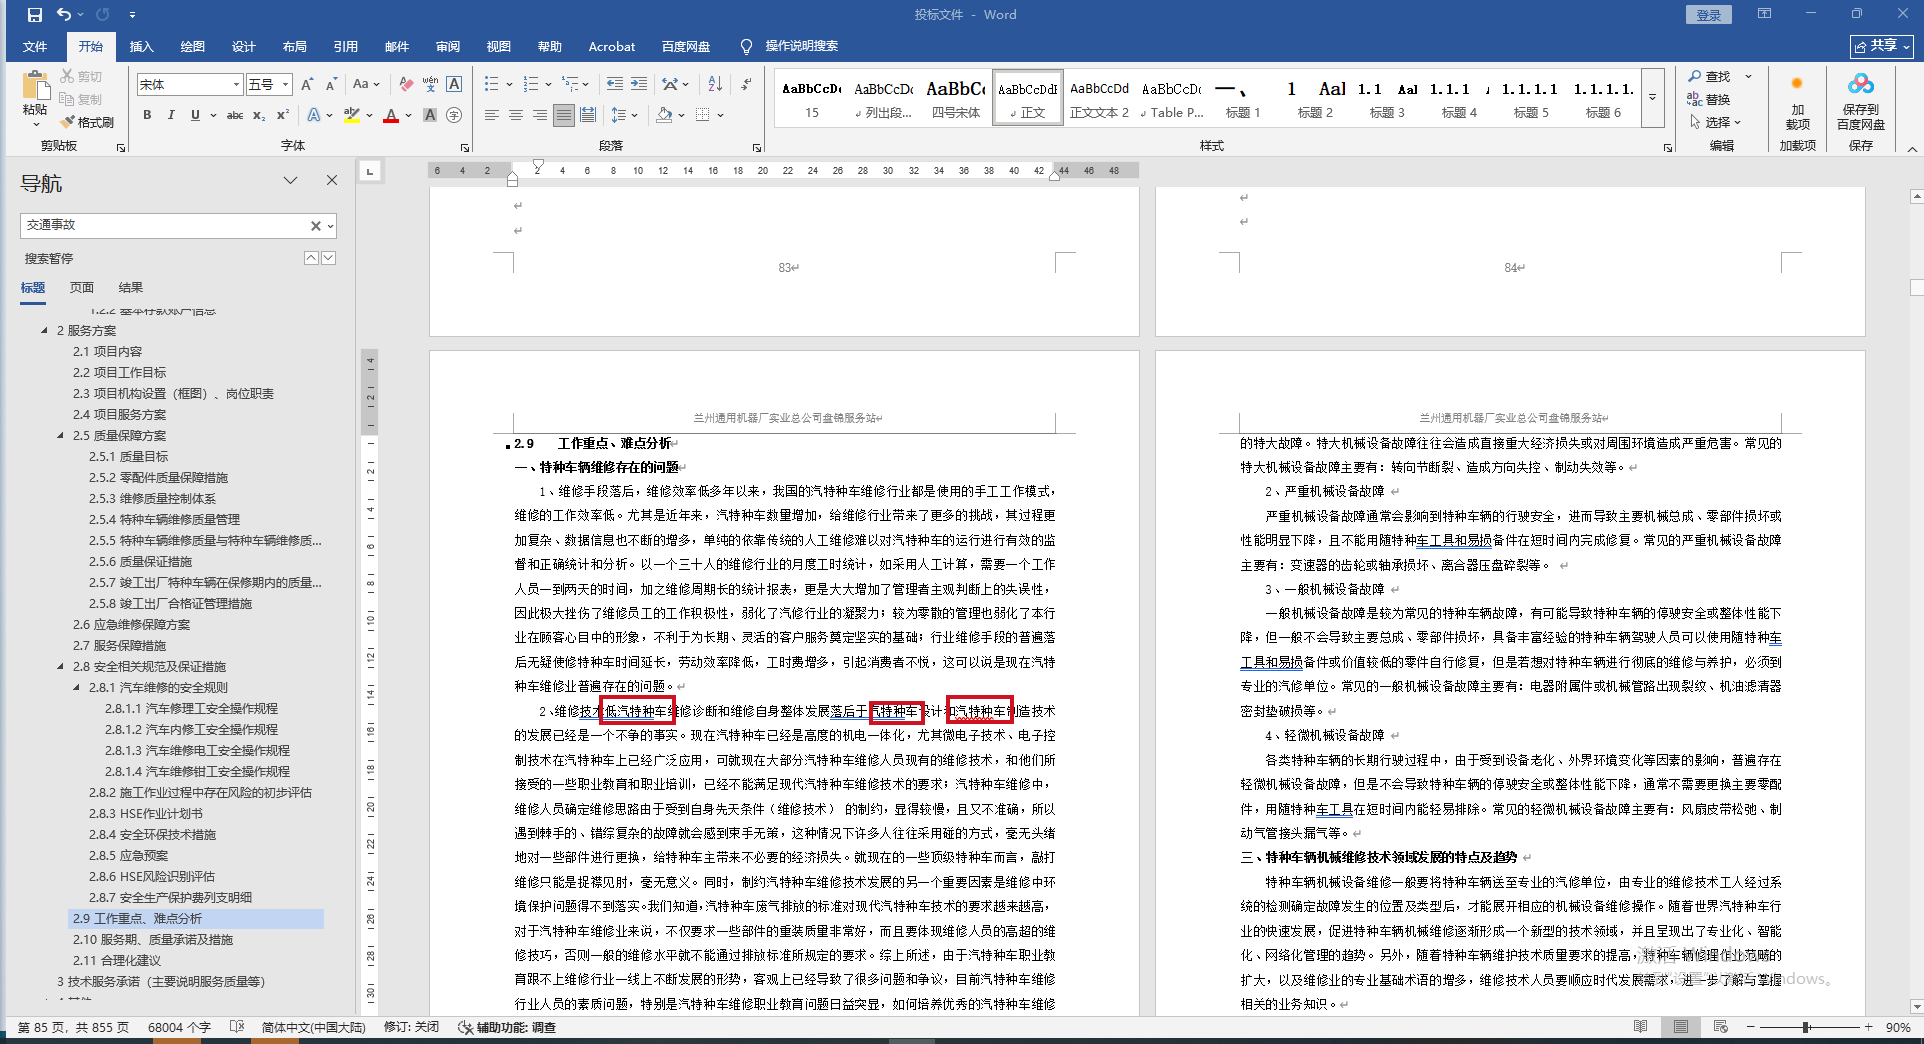Switch to Web Layout view in status bar
This screenshot has width=1924, height=1044.
click(x=1721, y=1027)
